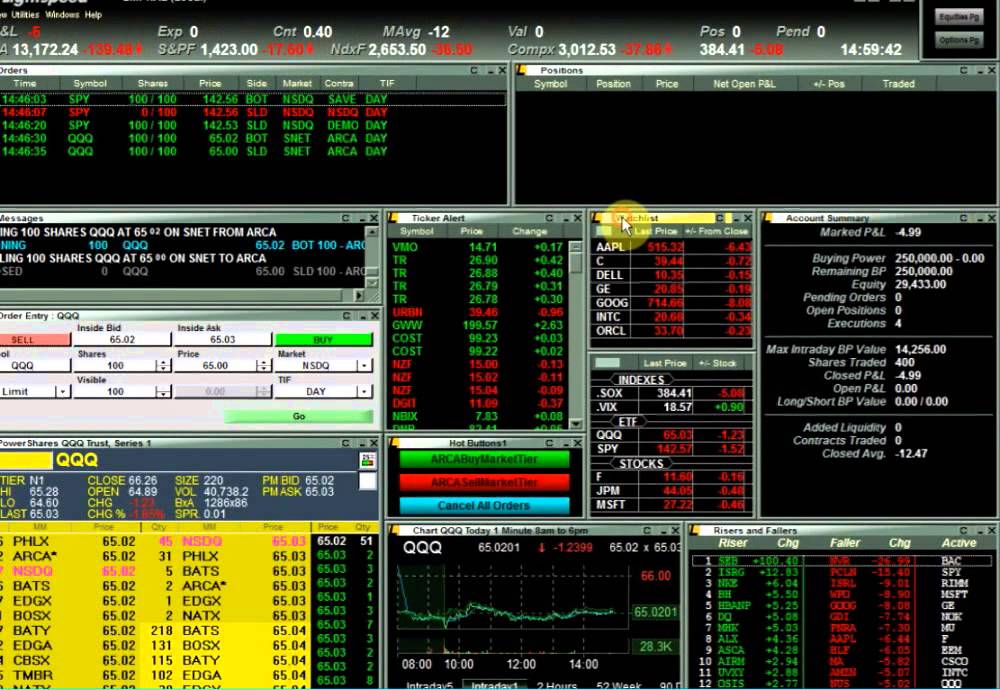Click the Go button in Order Entry
The height and width of the screenshot is (690, 1000).
pos(298,416)
